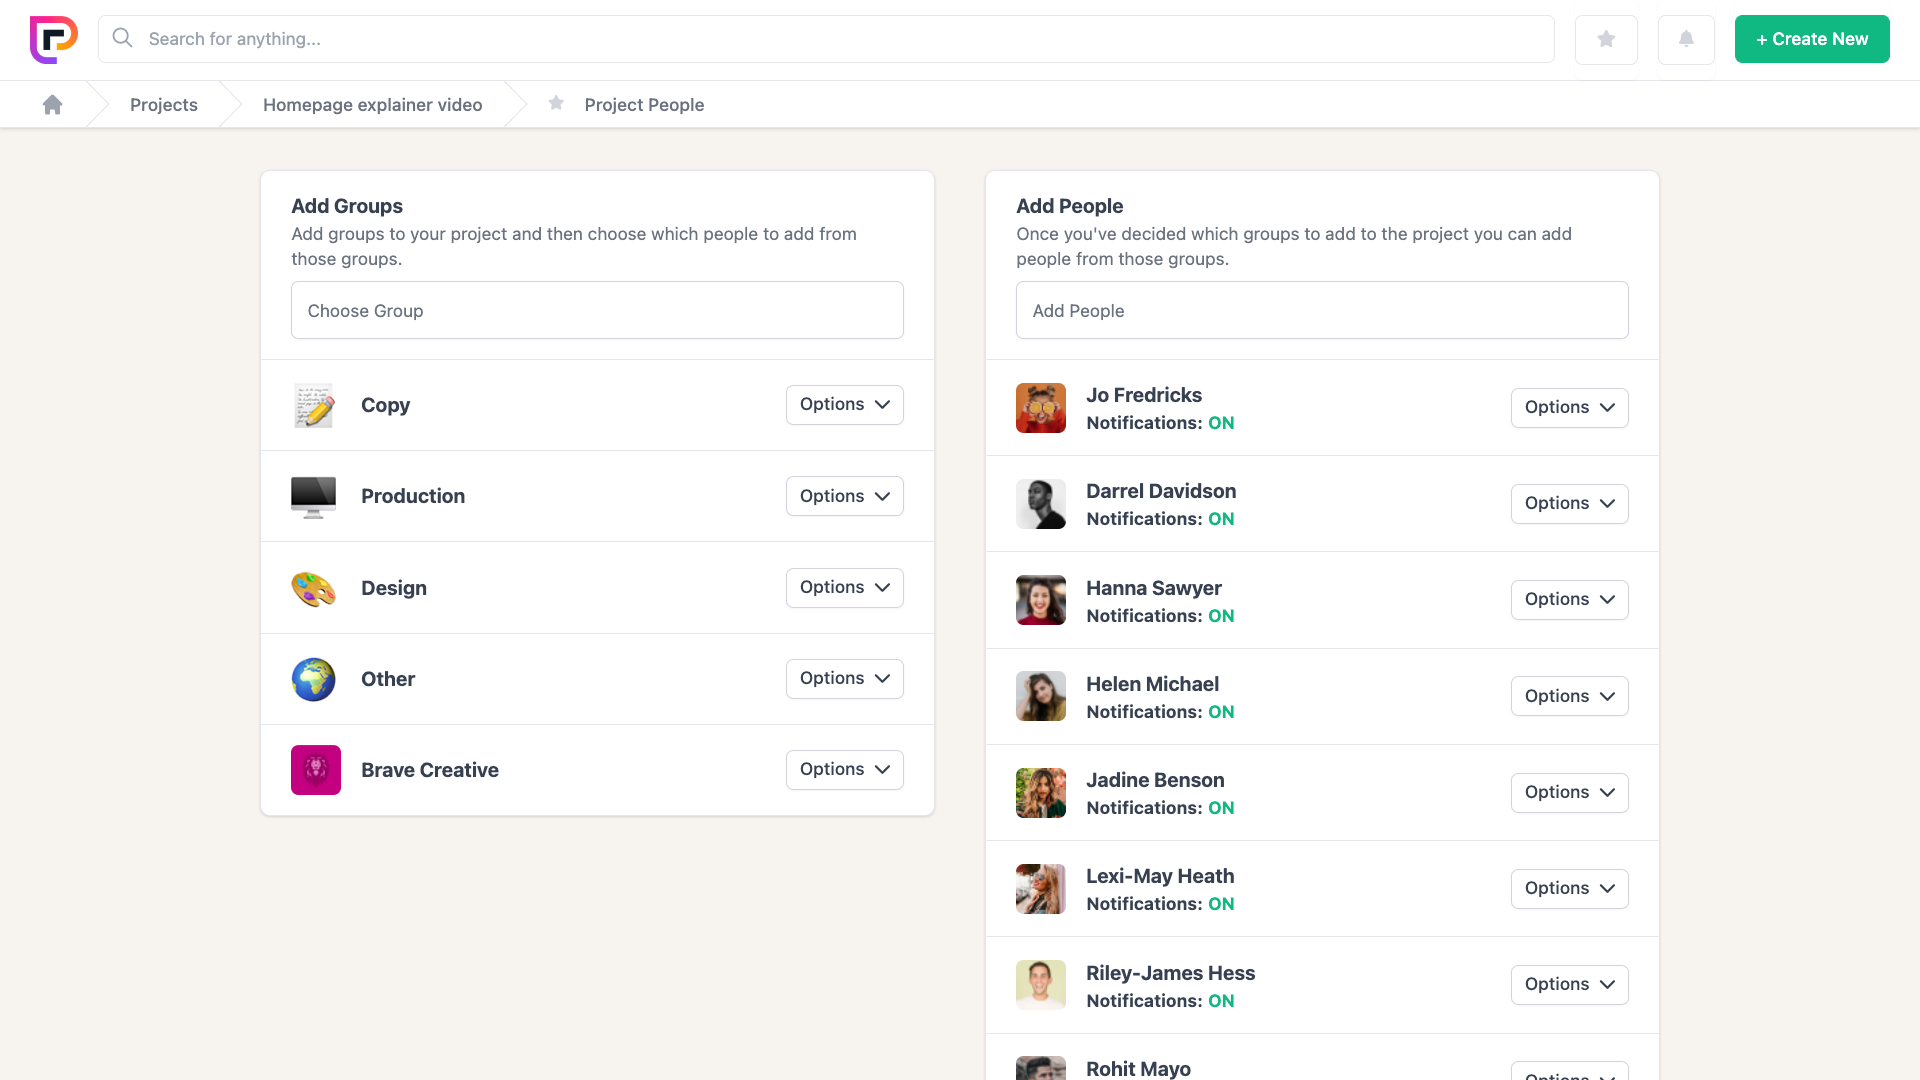
Task: Click the Production group monitor icon
Action: point(314,496)
